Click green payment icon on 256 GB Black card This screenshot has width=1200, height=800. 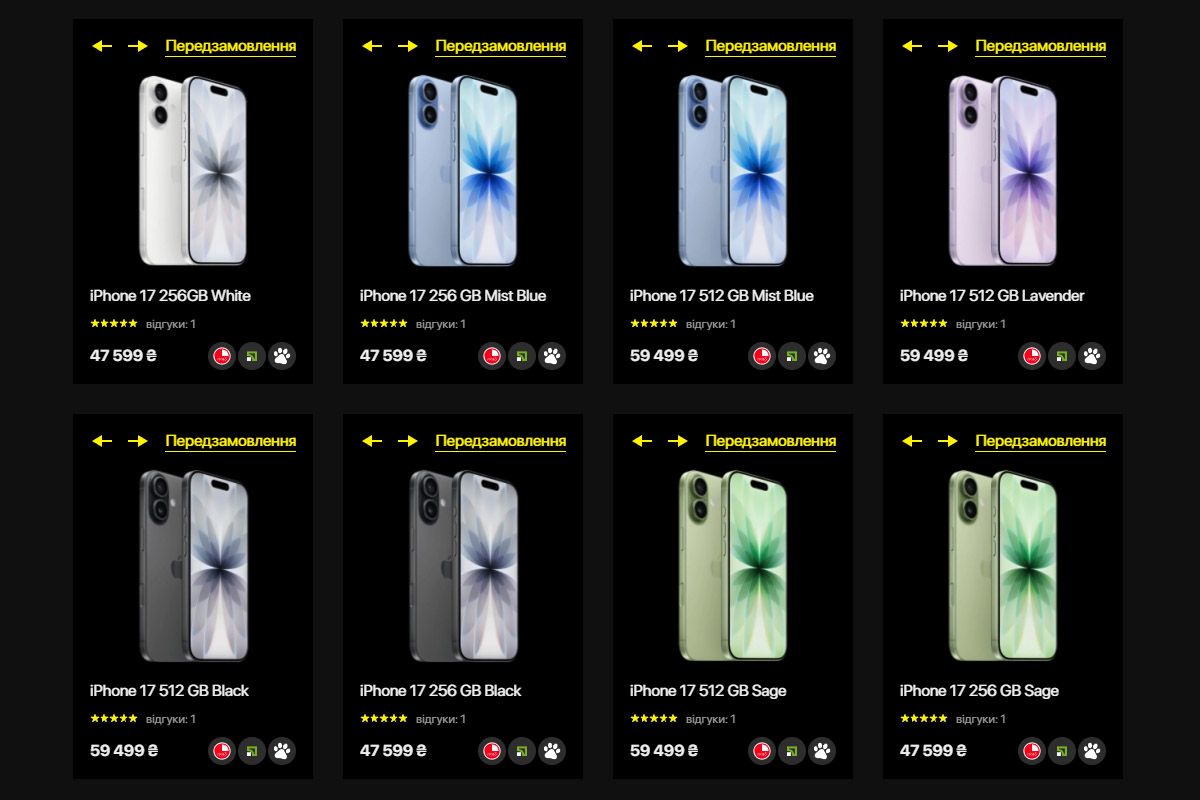[x=522, y=751]
